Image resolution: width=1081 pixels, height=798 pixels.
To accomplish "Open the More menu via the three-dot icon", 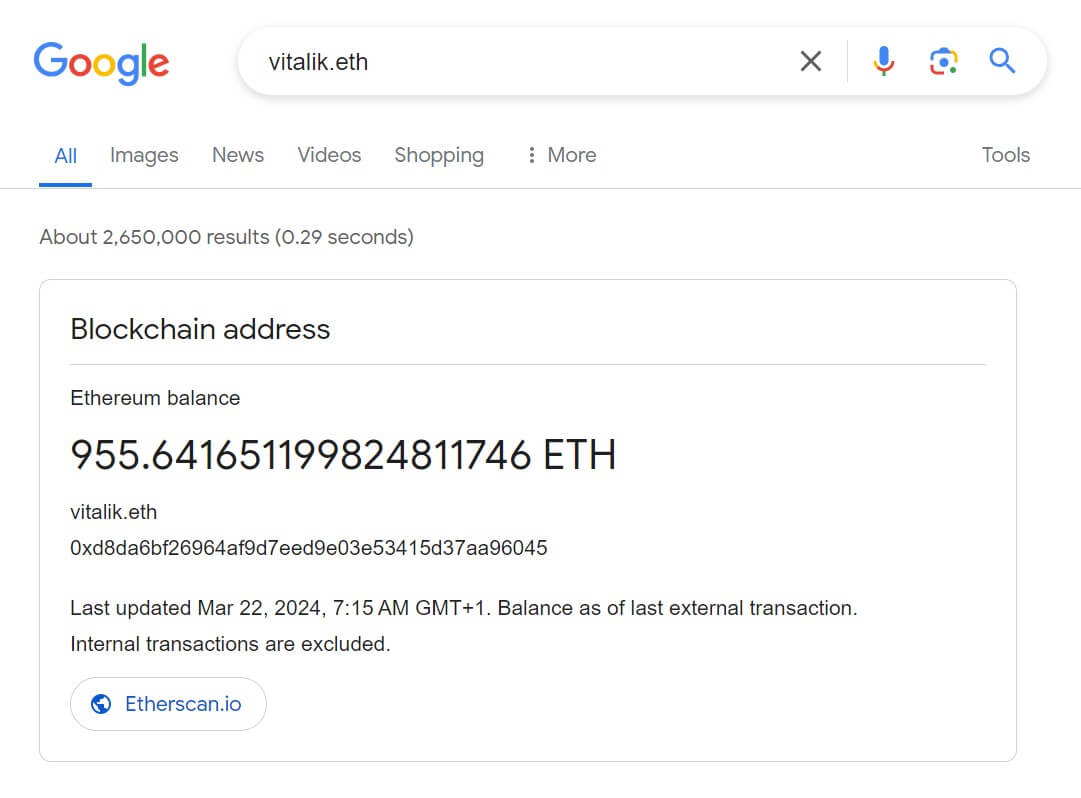I will pyautogui.click(x=532, y=155).
